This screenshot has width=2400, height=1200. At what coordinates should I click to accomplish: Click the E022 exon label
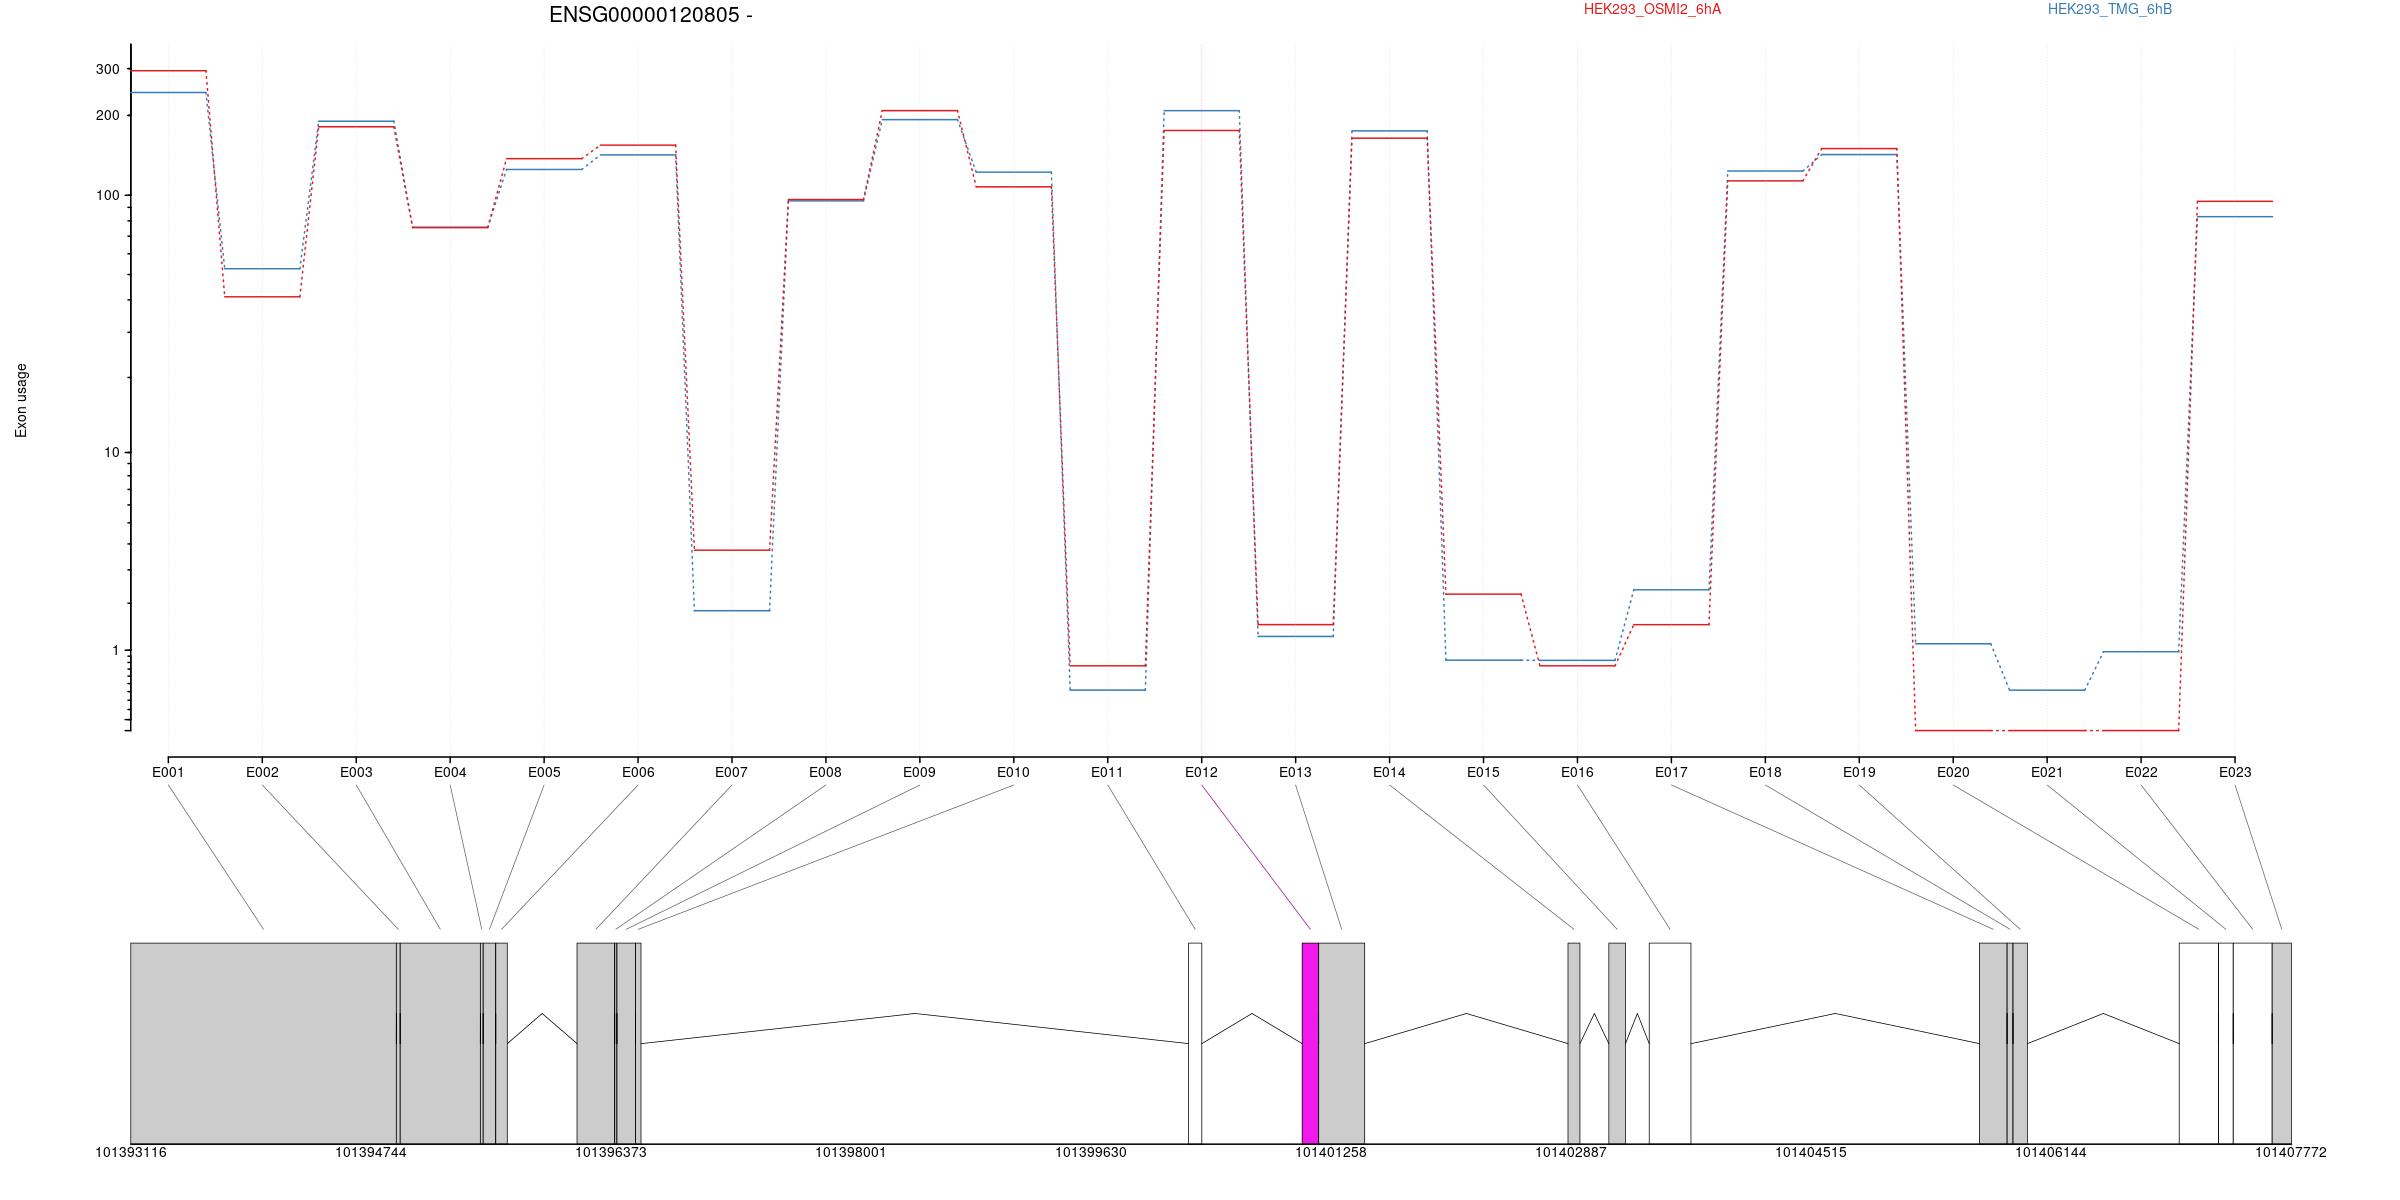point(2141,772)
